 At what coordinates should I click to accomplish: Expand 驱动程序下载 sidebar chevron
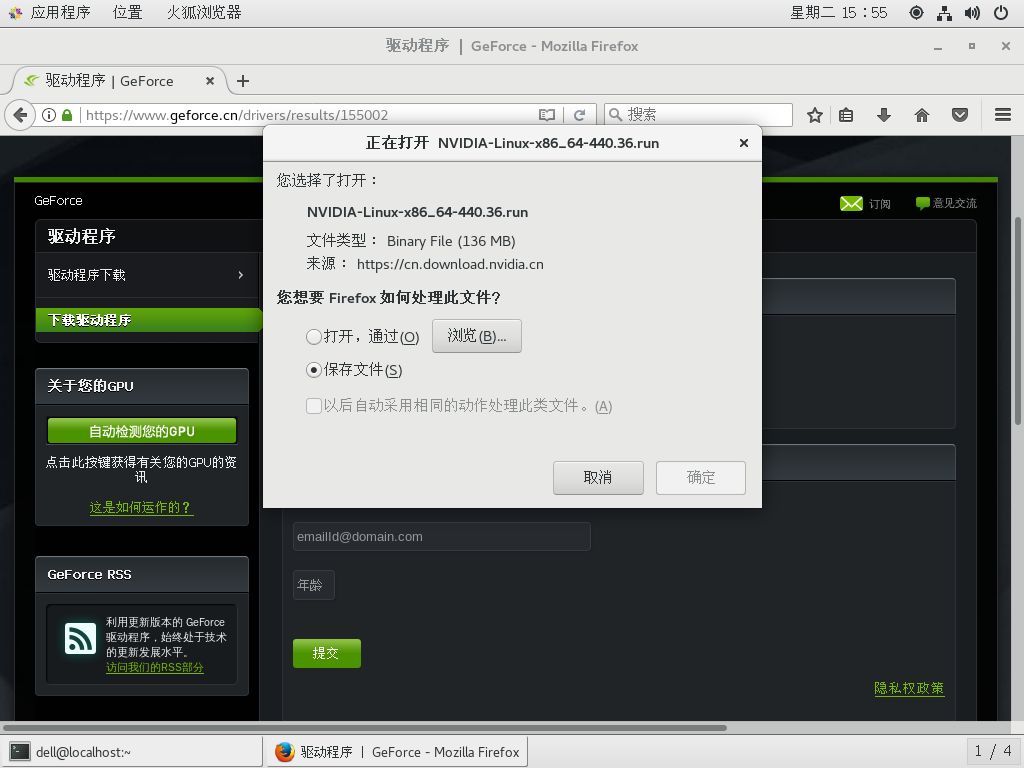point(240,275)
